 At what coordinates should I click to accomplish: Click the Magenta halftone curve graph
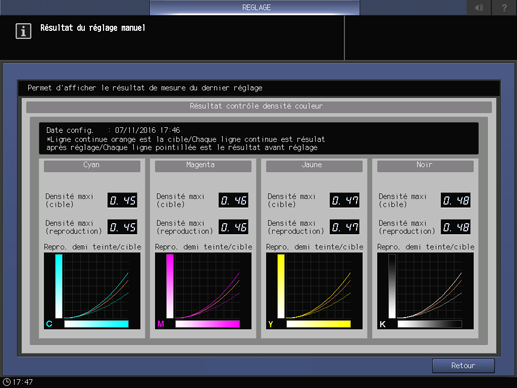click(x=203, y=291)
